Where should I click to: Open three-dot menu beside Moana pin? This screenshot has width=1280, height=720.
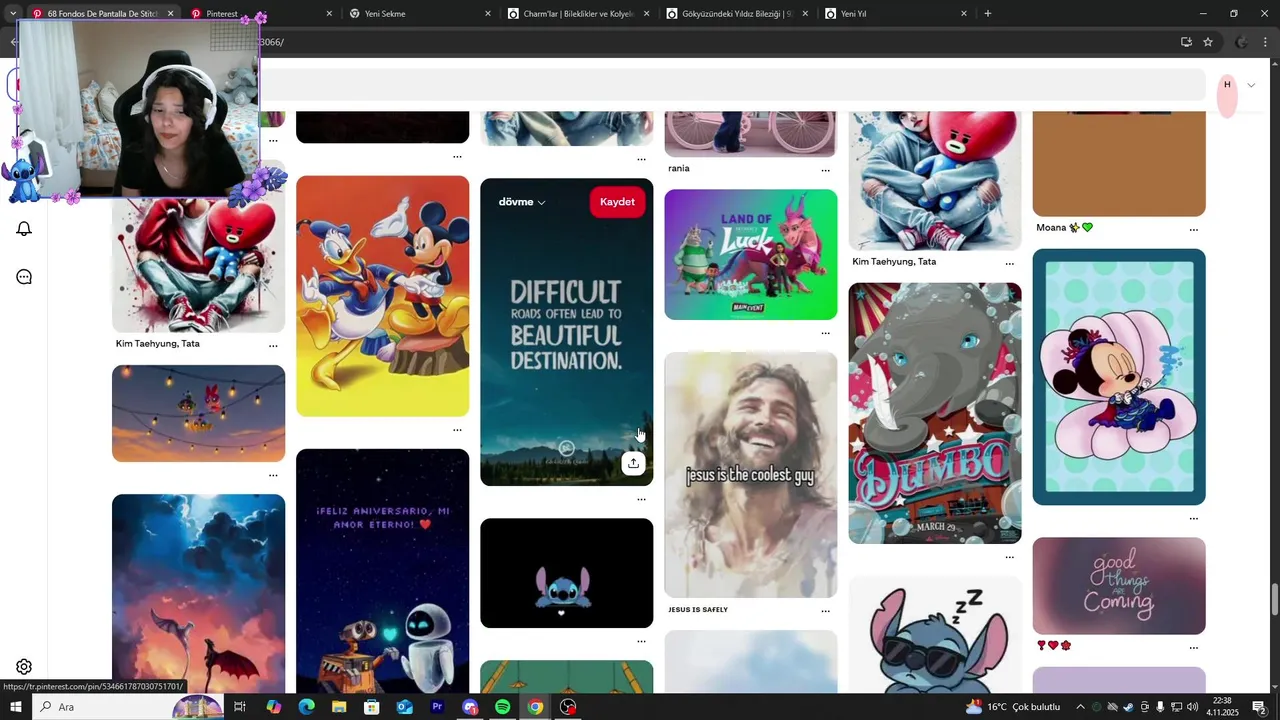[x=1193, y=230]
